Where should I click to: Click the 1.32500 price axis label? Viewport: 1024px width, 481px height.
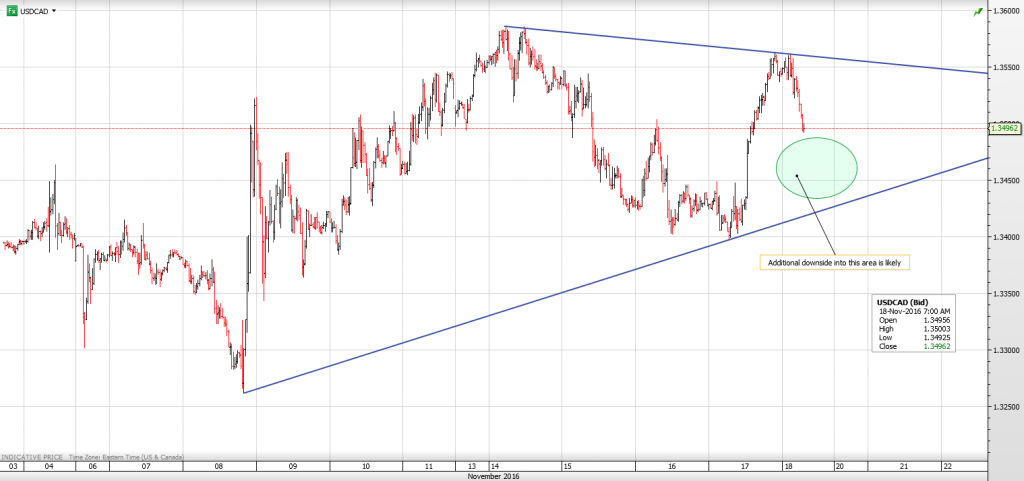[x=1004, y=407]
